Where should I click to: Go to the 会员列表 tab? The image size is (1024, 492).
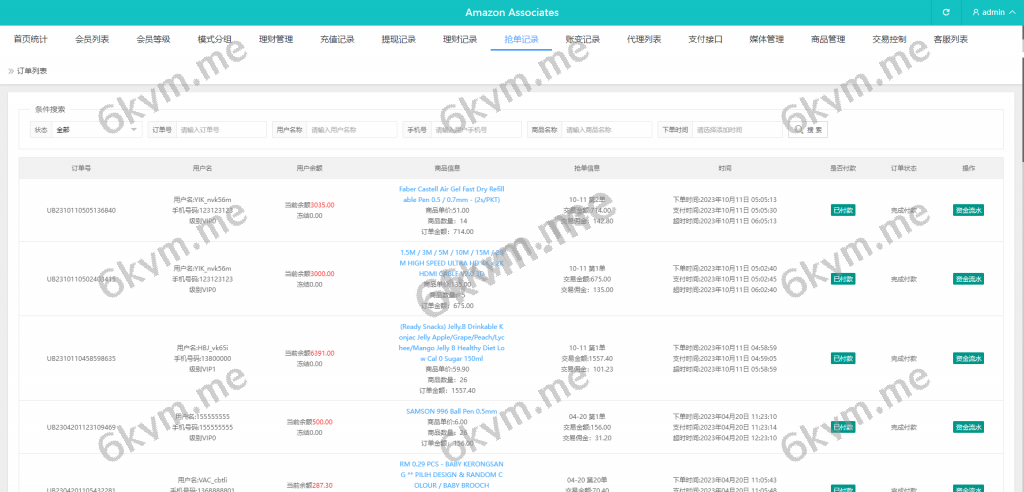[92, 39]
